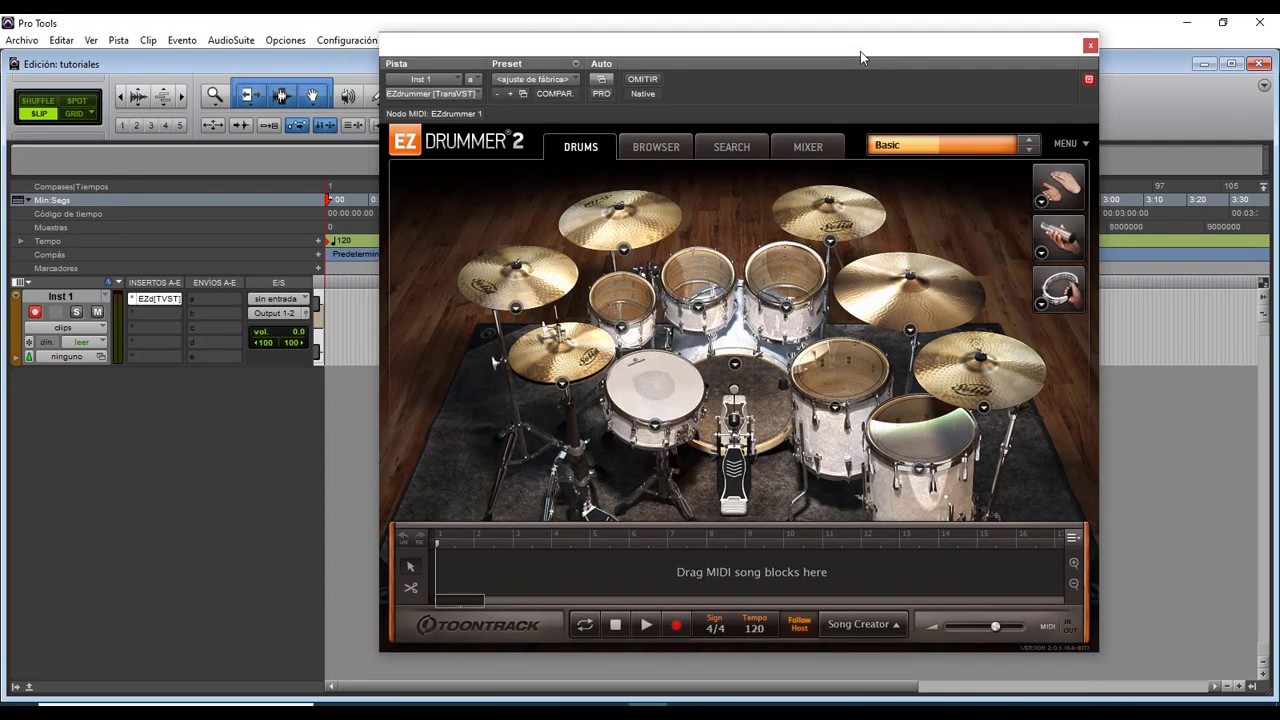The image size is (1280, 720).
Task: Open the Evento menu
Action: (182, 41)
